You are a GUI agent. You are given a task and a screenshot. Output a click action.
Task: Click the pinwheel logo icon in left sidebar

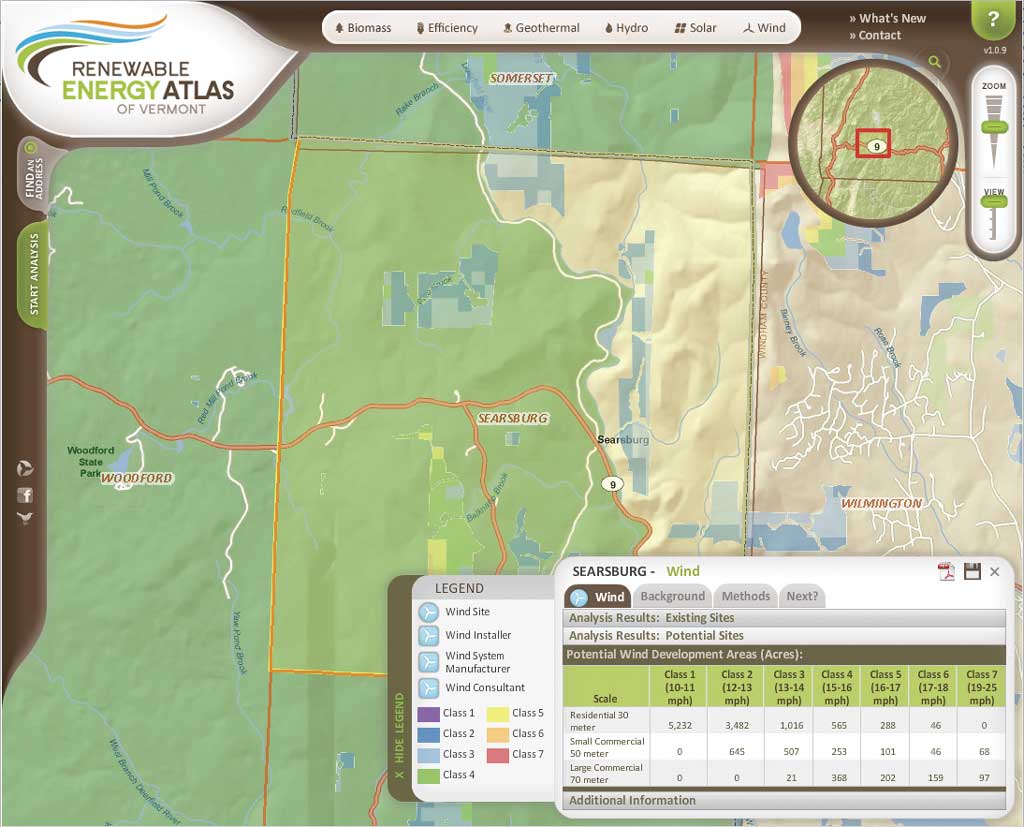(x=25, y=468)
